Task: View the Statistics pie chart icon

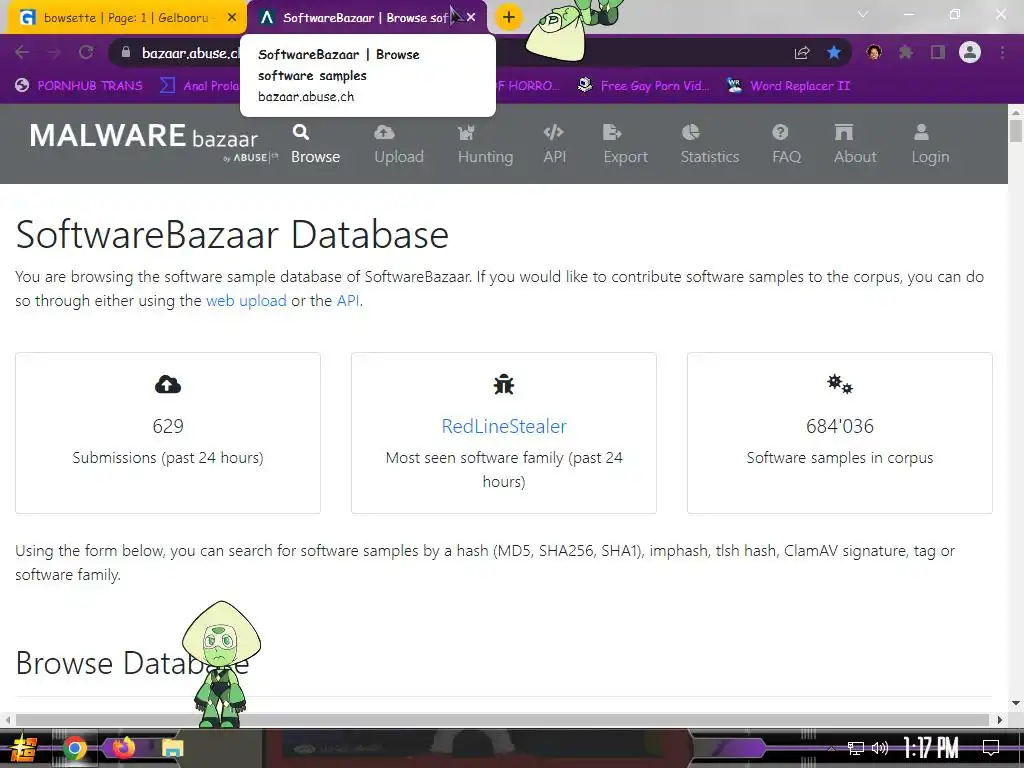Action: coord(690,133)
